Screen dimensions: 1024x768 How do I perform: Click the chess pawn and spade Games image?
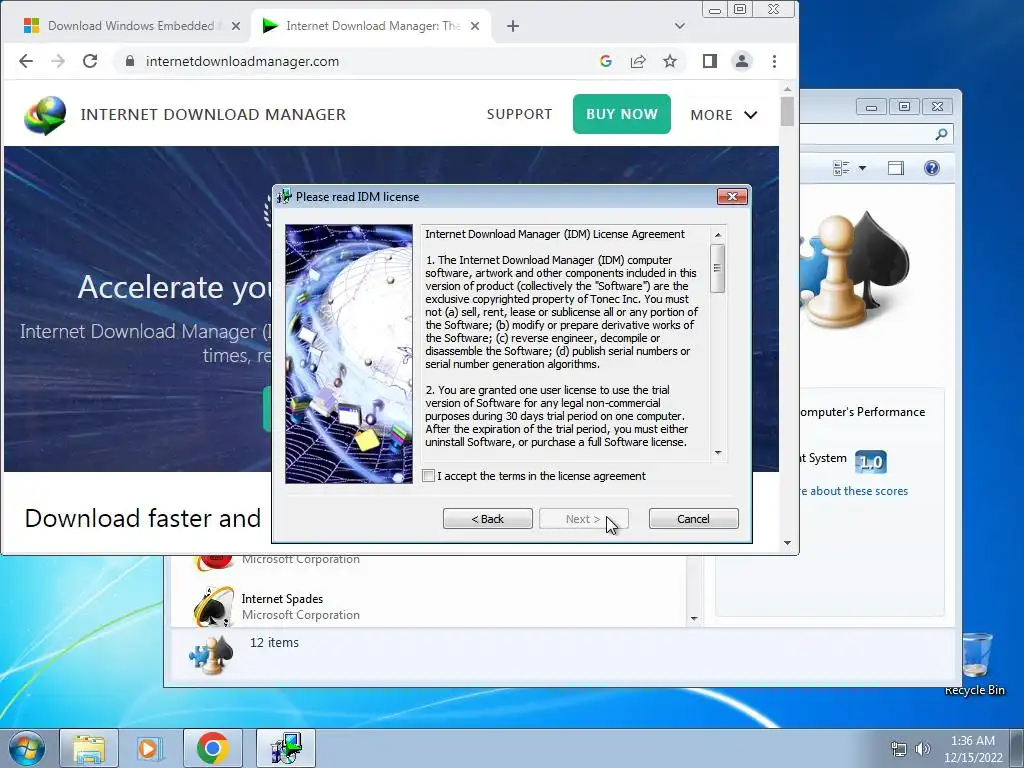point(855,268)
